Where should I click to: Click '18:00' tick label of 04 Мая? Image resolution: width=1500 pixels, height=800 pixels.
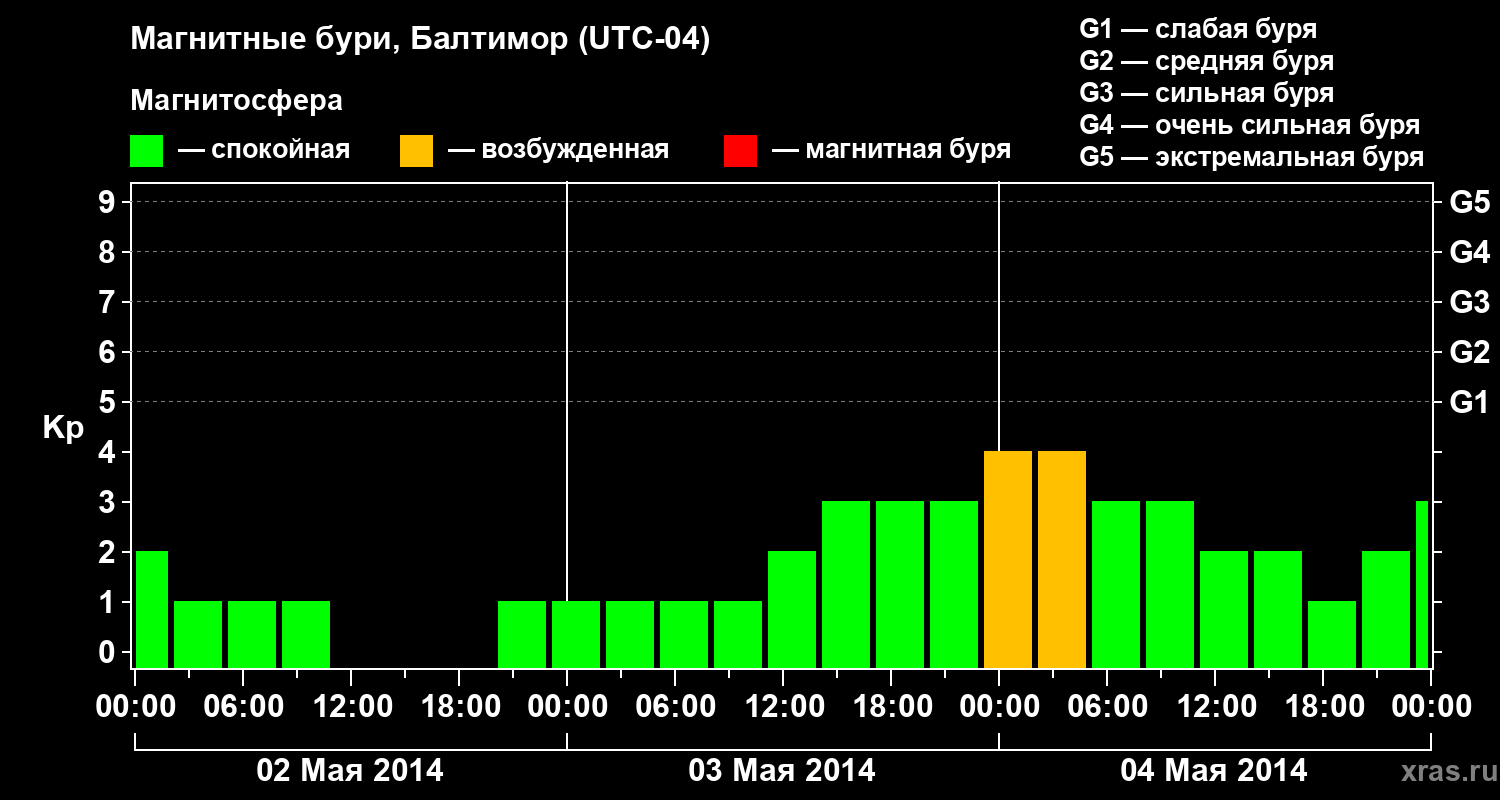tap(1323, 706)
